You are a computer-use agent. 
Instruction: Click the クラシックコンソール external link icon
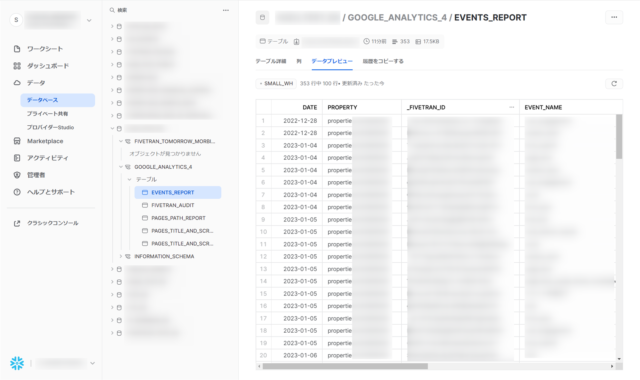coord(17,223)
